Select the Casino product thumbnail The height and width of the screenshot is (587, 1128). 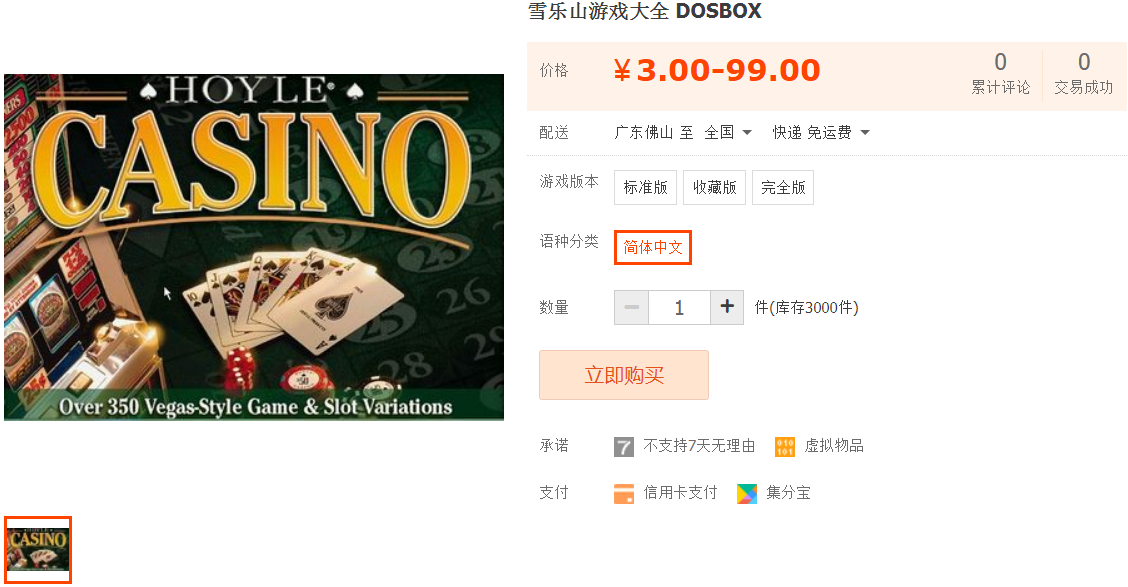click(37, 550)
